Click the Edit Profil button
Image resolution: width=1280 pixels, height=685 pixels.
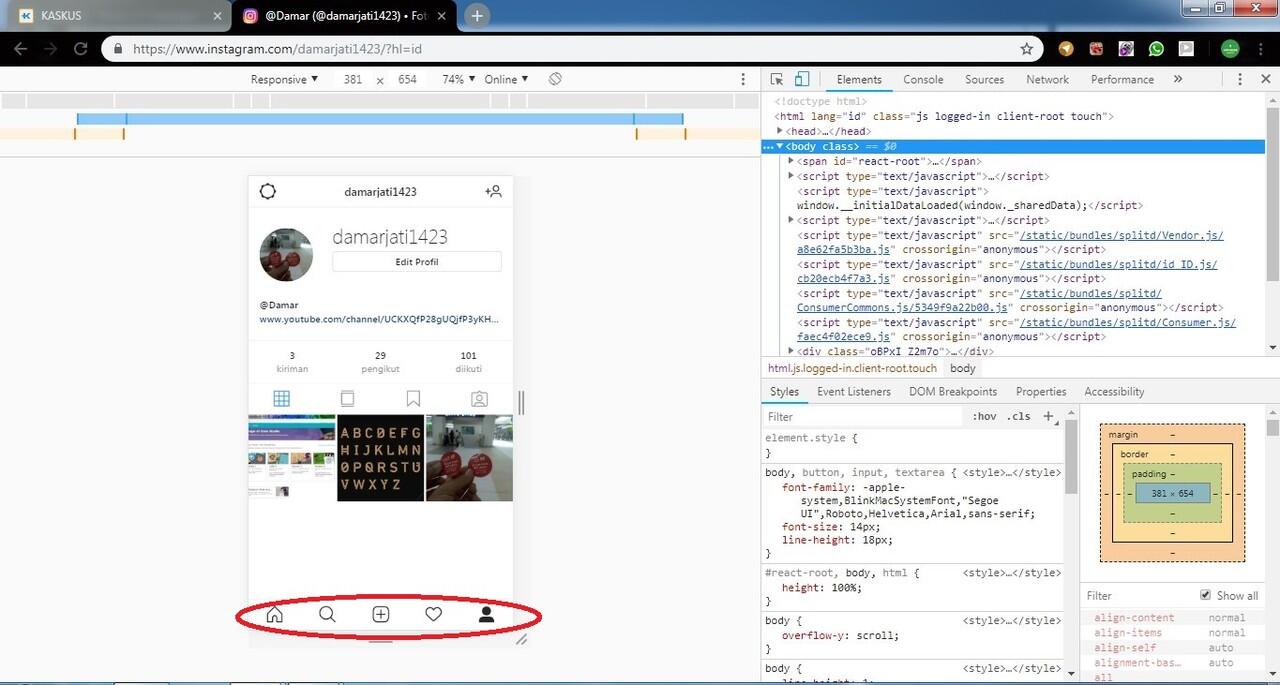pyautogui.click(x=417, y=262)
